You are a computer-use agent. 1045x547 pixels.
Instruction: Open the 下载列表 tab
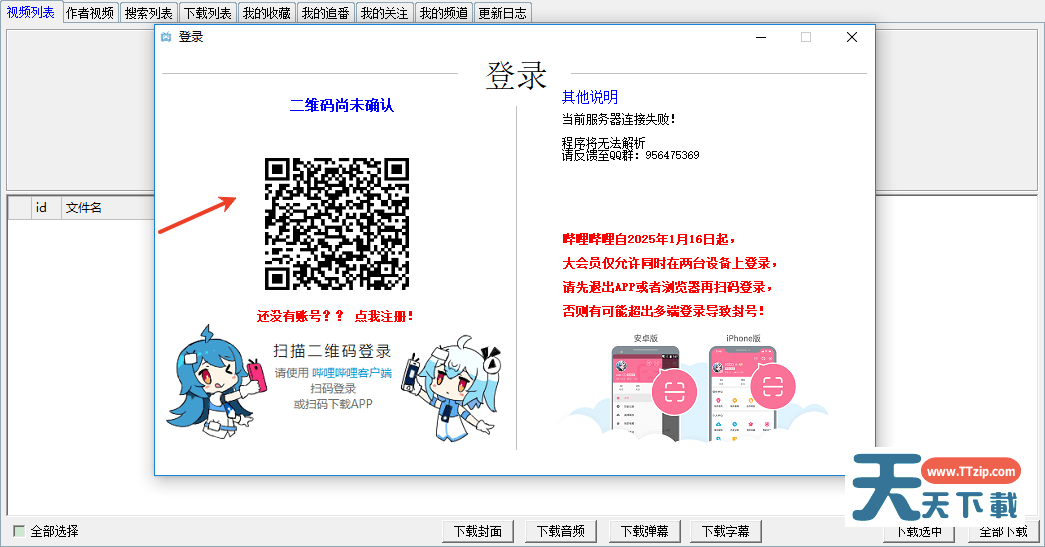208,13
